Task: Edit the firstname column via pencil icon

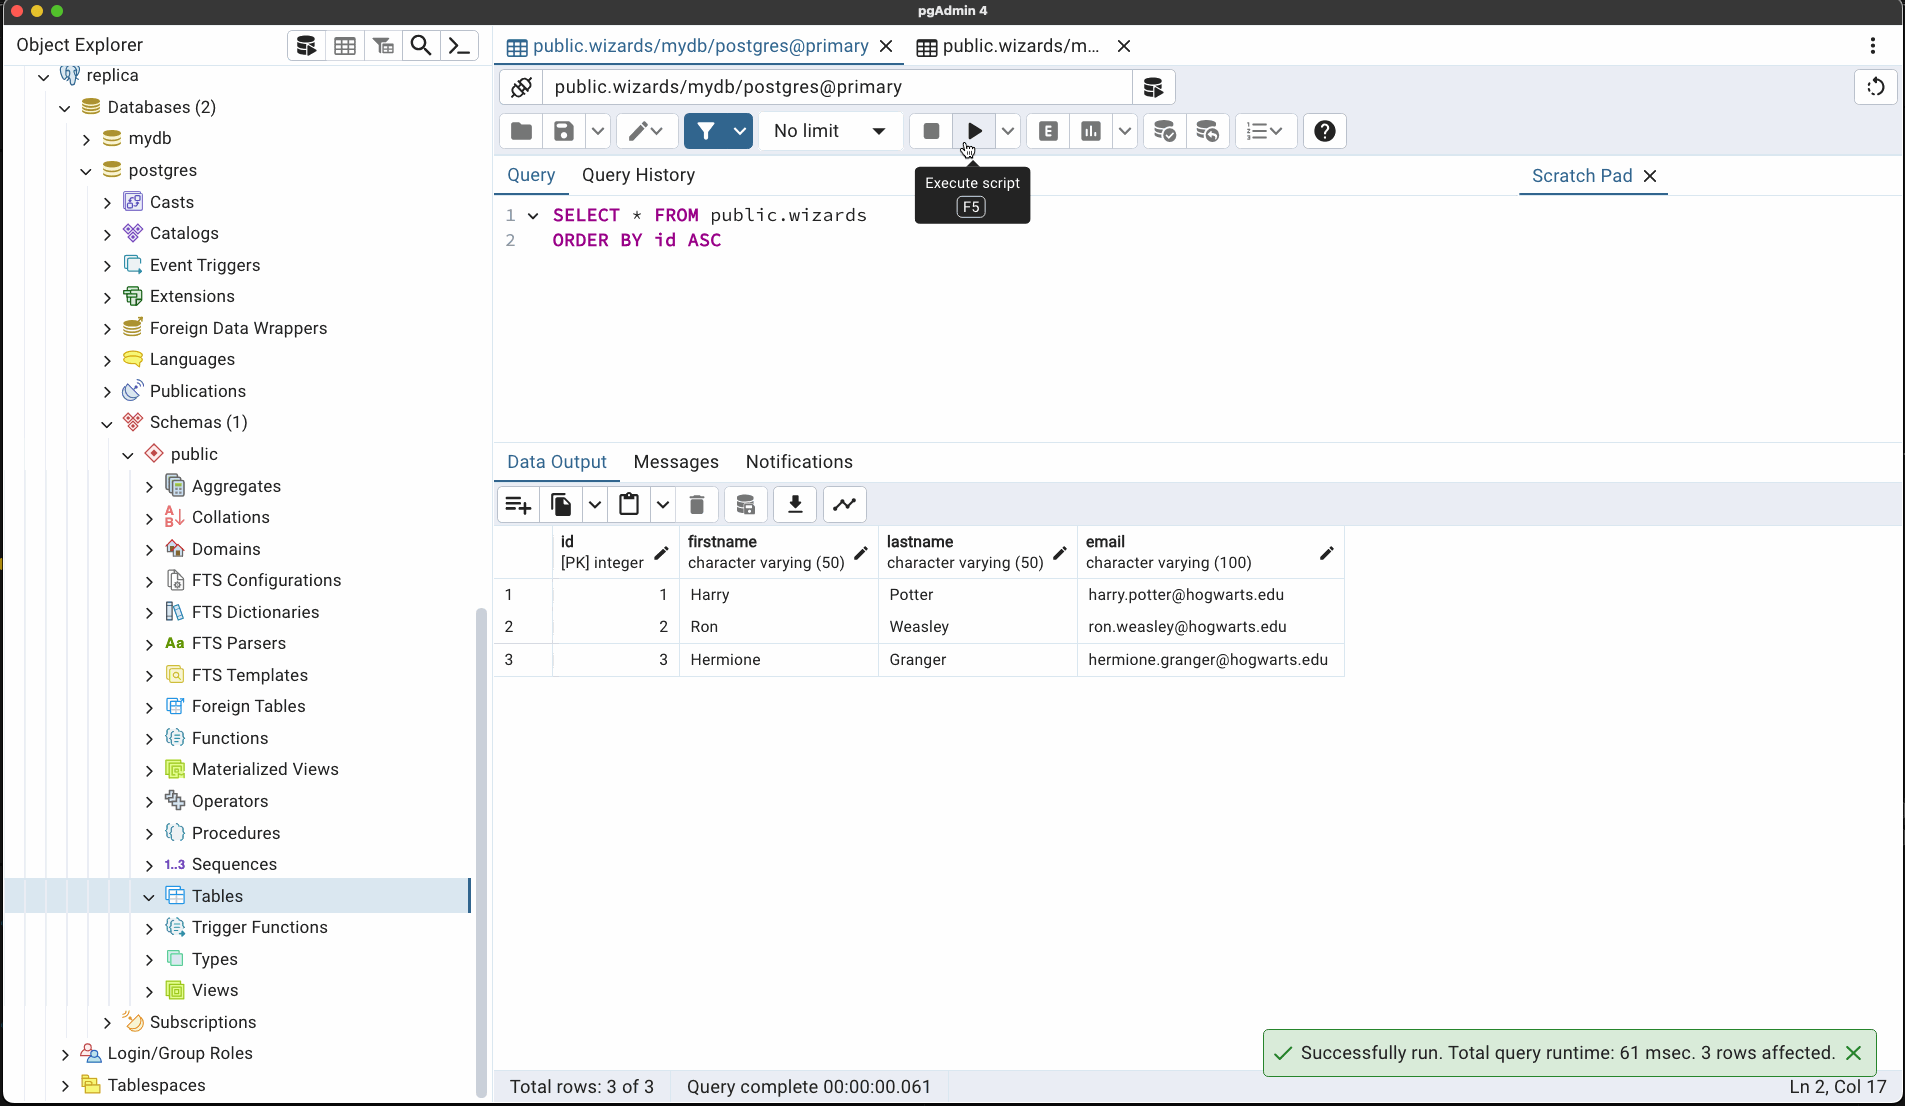Action: coord(861,553)
